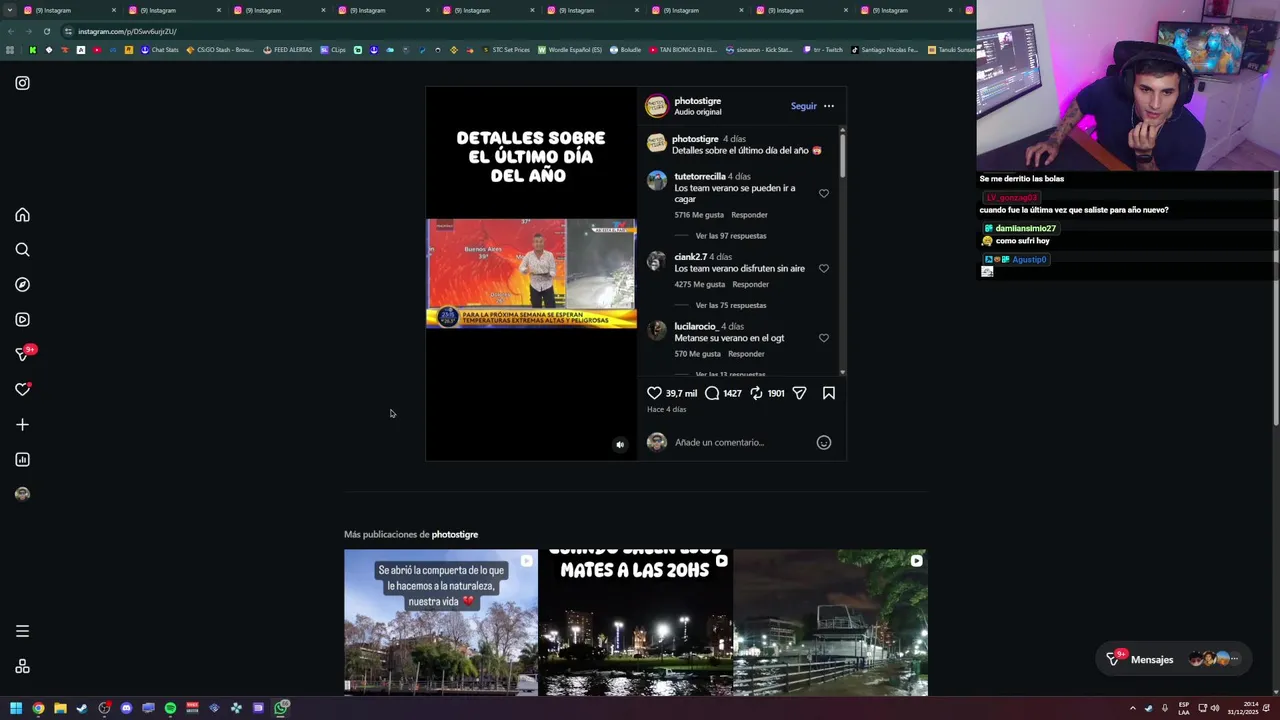This screenshot has height=720, width=1280.
Task: Go to Home feed icon in sidebar
Action: click(22, 215)
